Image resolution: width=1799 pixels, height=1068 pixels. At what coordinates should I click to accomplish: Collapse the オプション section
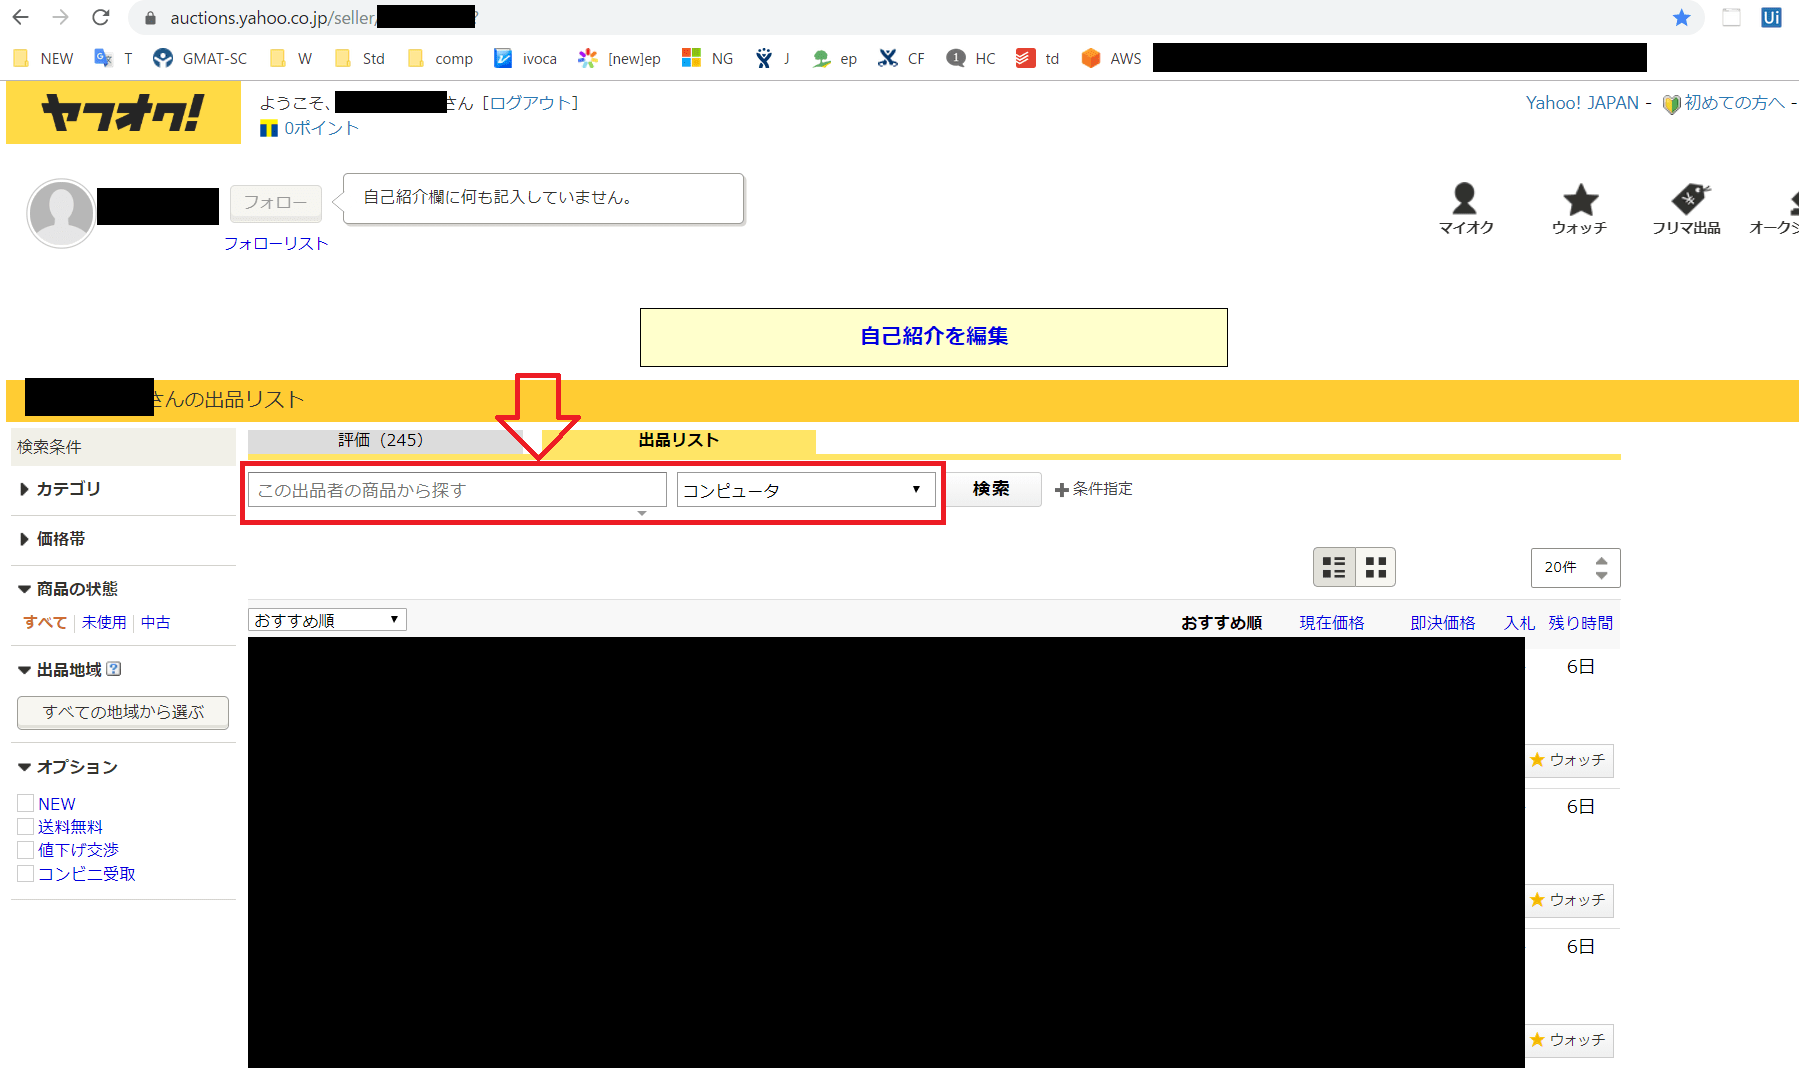[68, 767]
